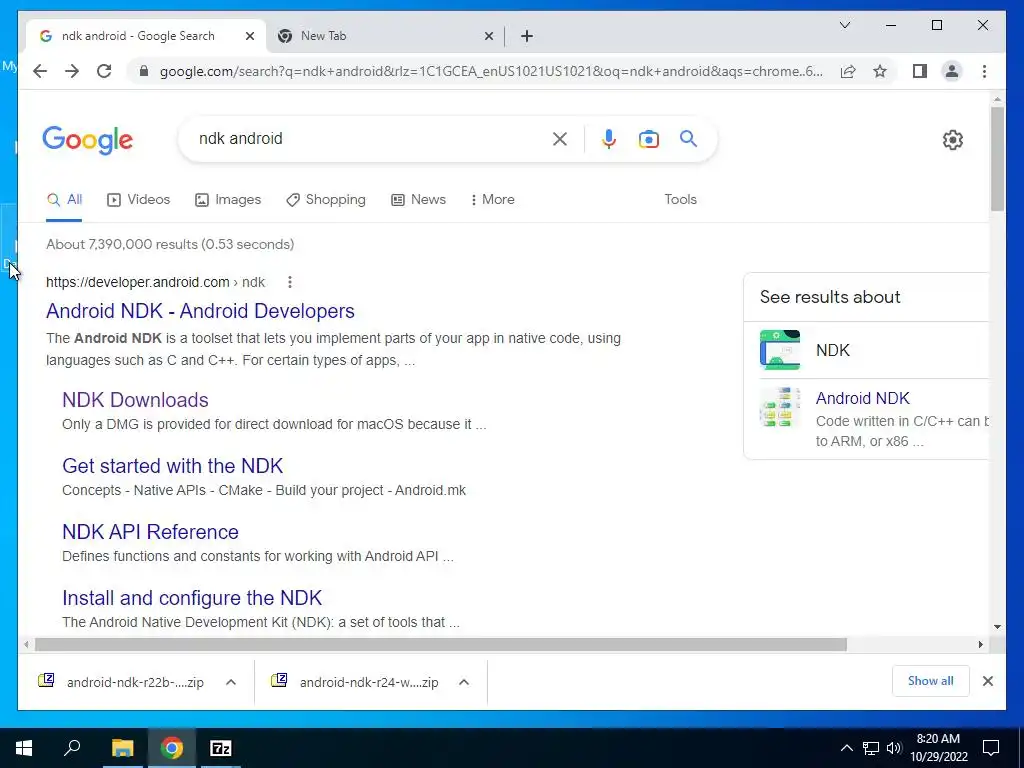Open site info via the padlock icon

[144, 71]
